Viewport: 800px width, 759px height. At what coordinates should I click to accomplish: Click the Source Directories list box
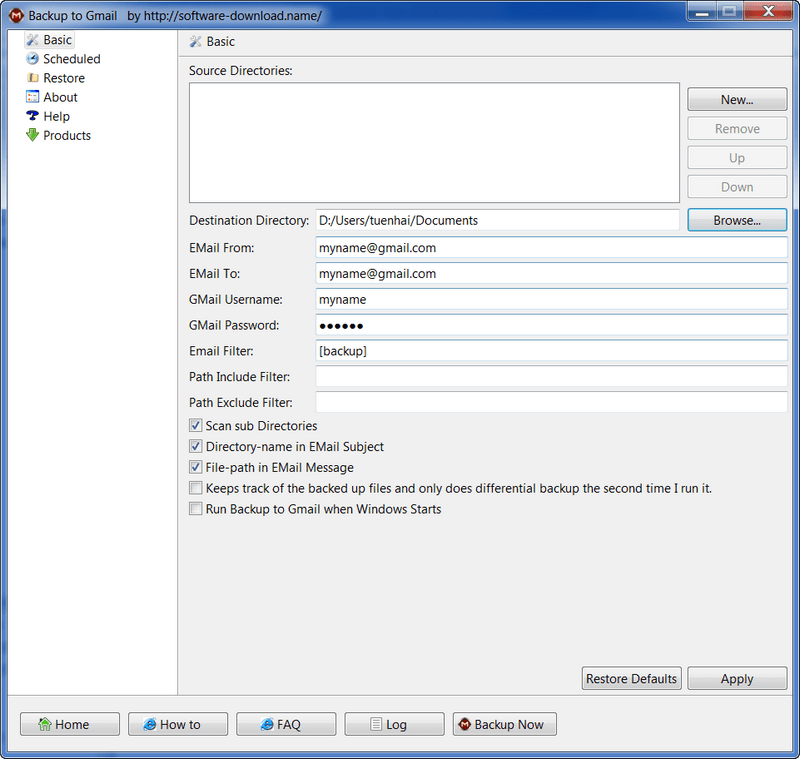pyautogui.click(x=434, y=143)
